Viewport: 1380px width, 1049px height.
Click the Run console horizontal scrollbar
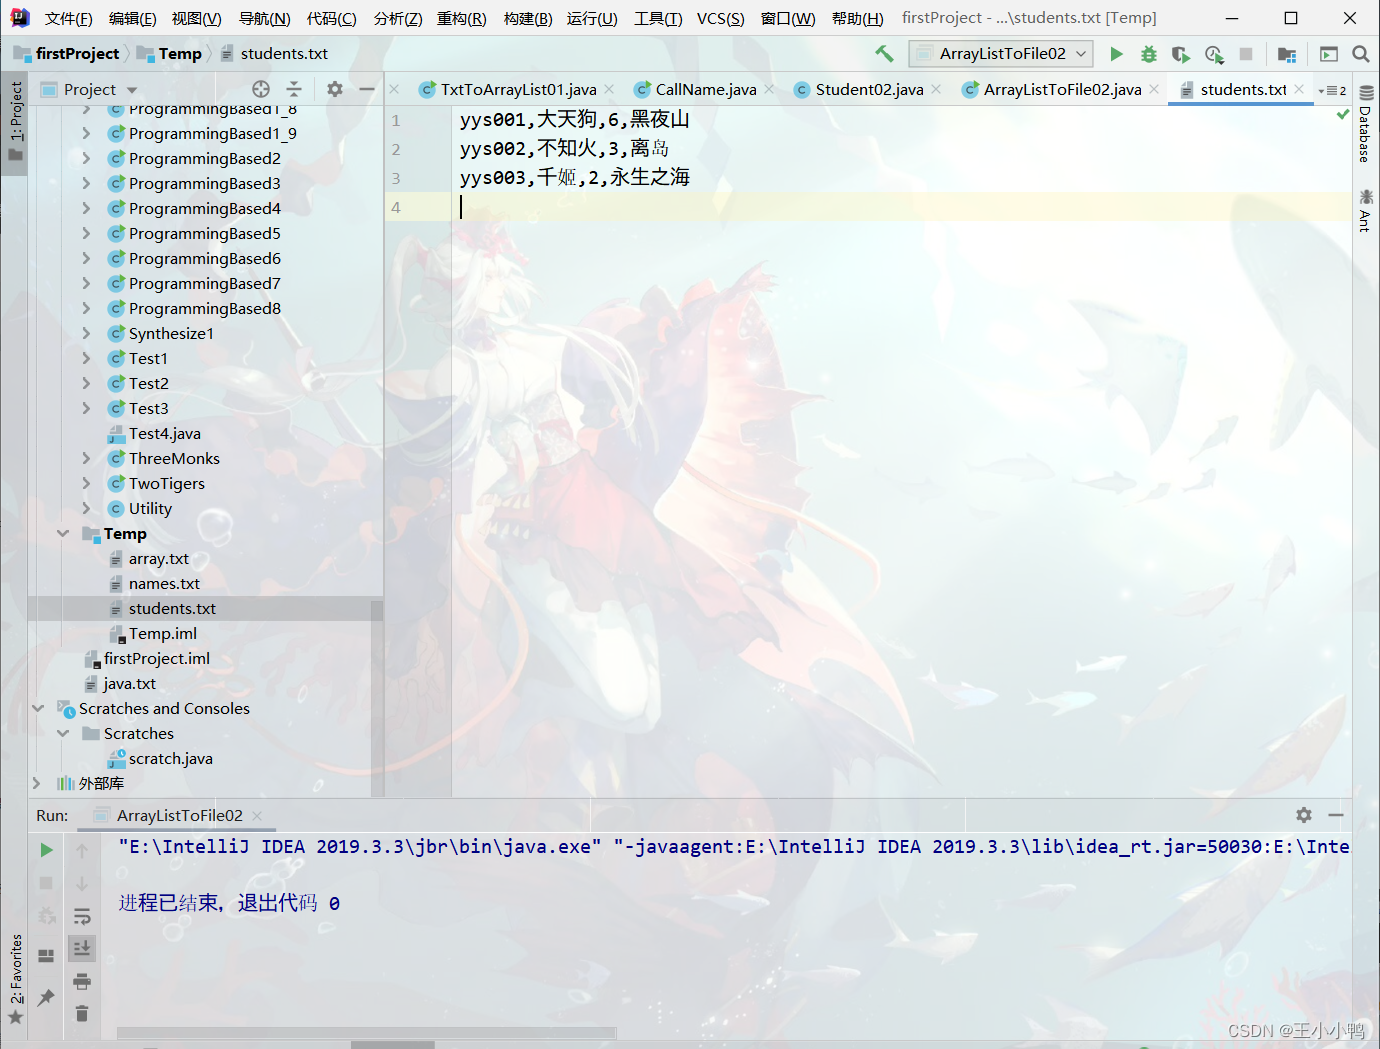click(x=366, y=1032)
